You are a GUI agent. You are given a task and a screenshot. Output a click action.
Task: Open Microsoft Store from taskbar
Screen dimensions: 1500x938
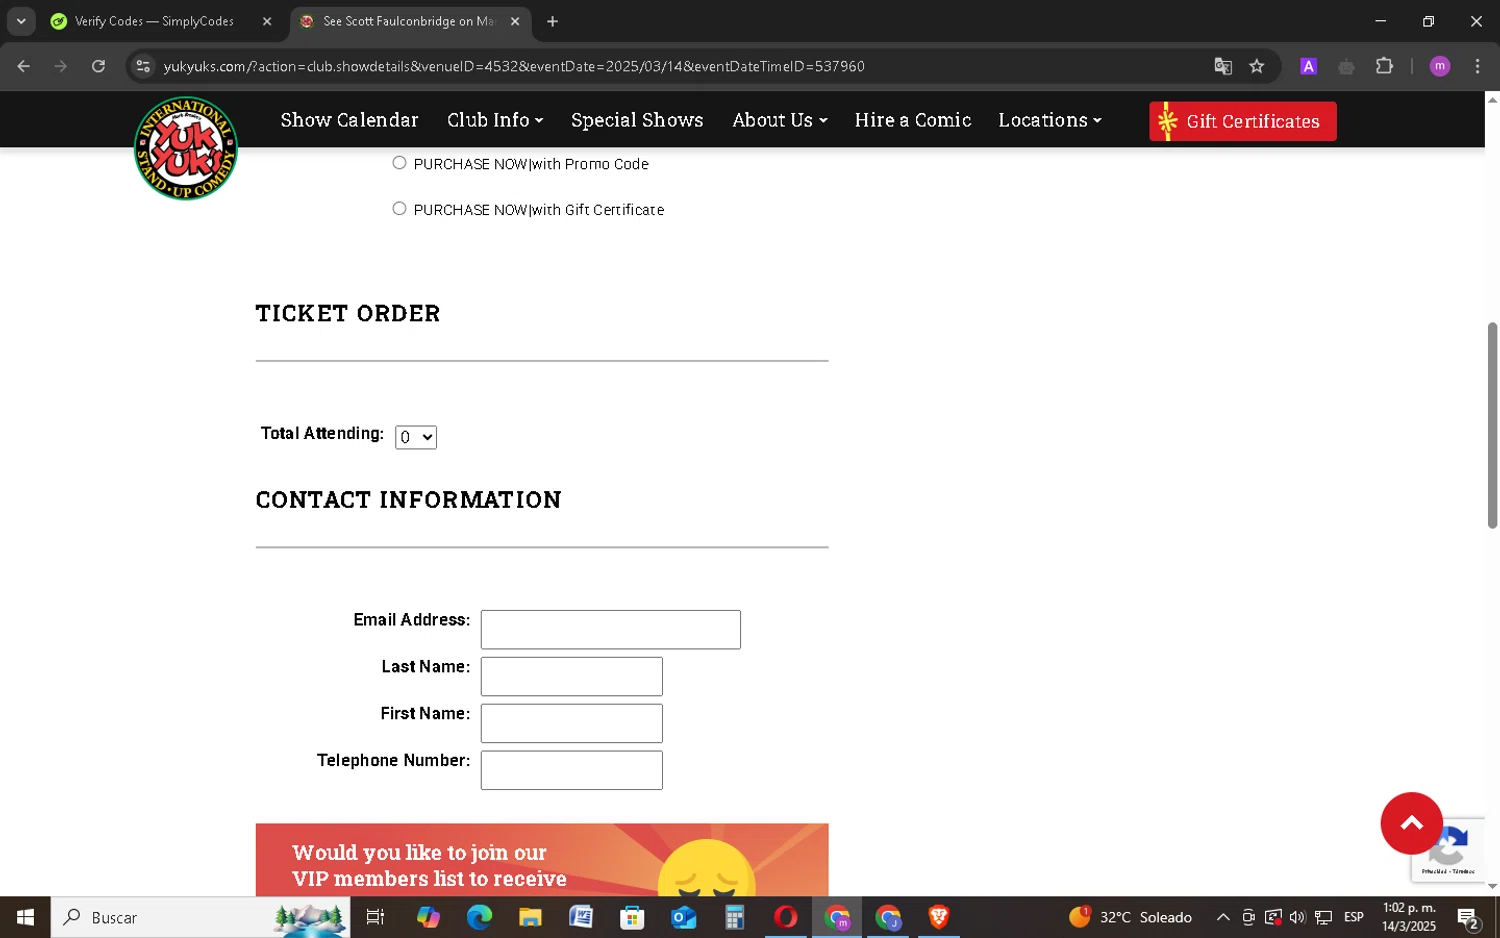pyautogui.click(x=632, y=917)
